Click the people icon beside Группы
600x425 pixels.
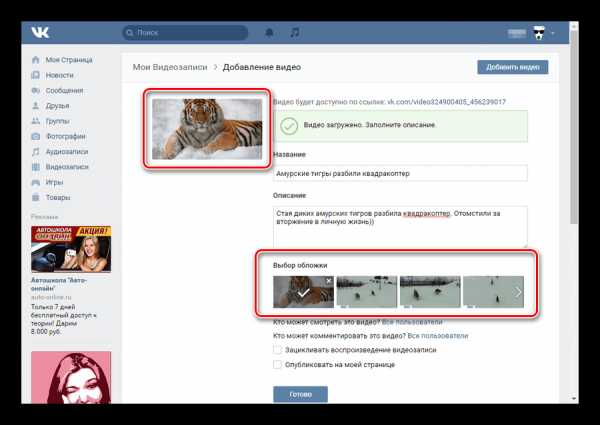click(x=36, y=121)
